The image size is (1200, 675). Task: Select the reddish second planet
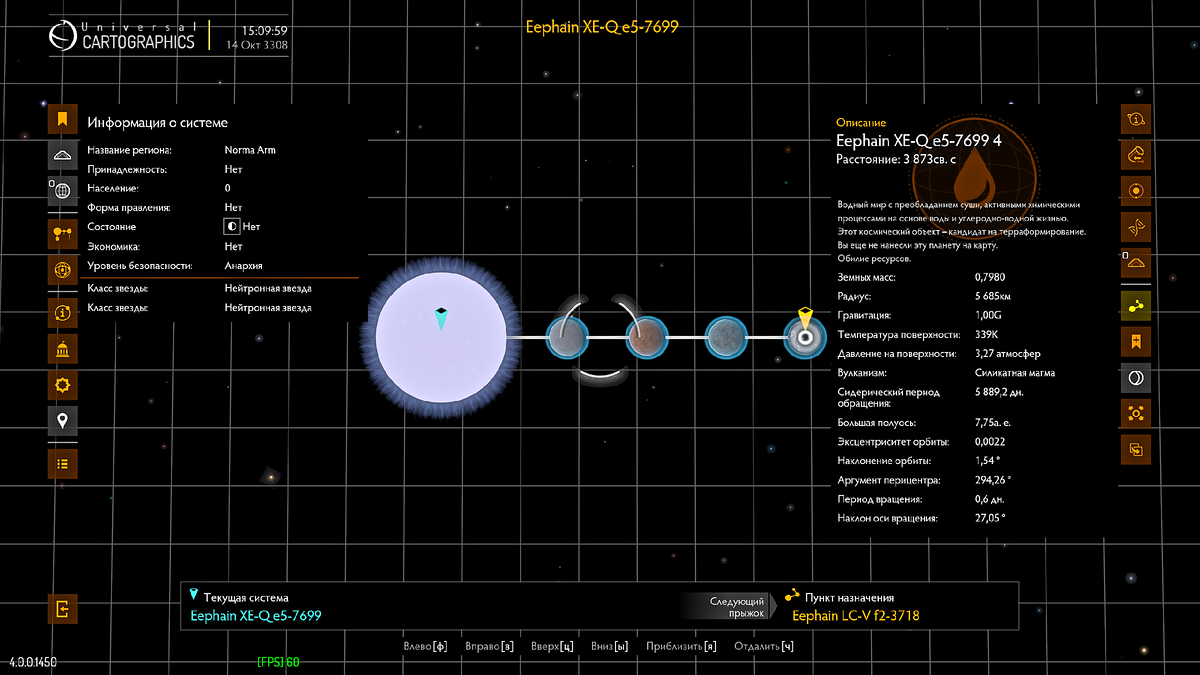point(646,337)
